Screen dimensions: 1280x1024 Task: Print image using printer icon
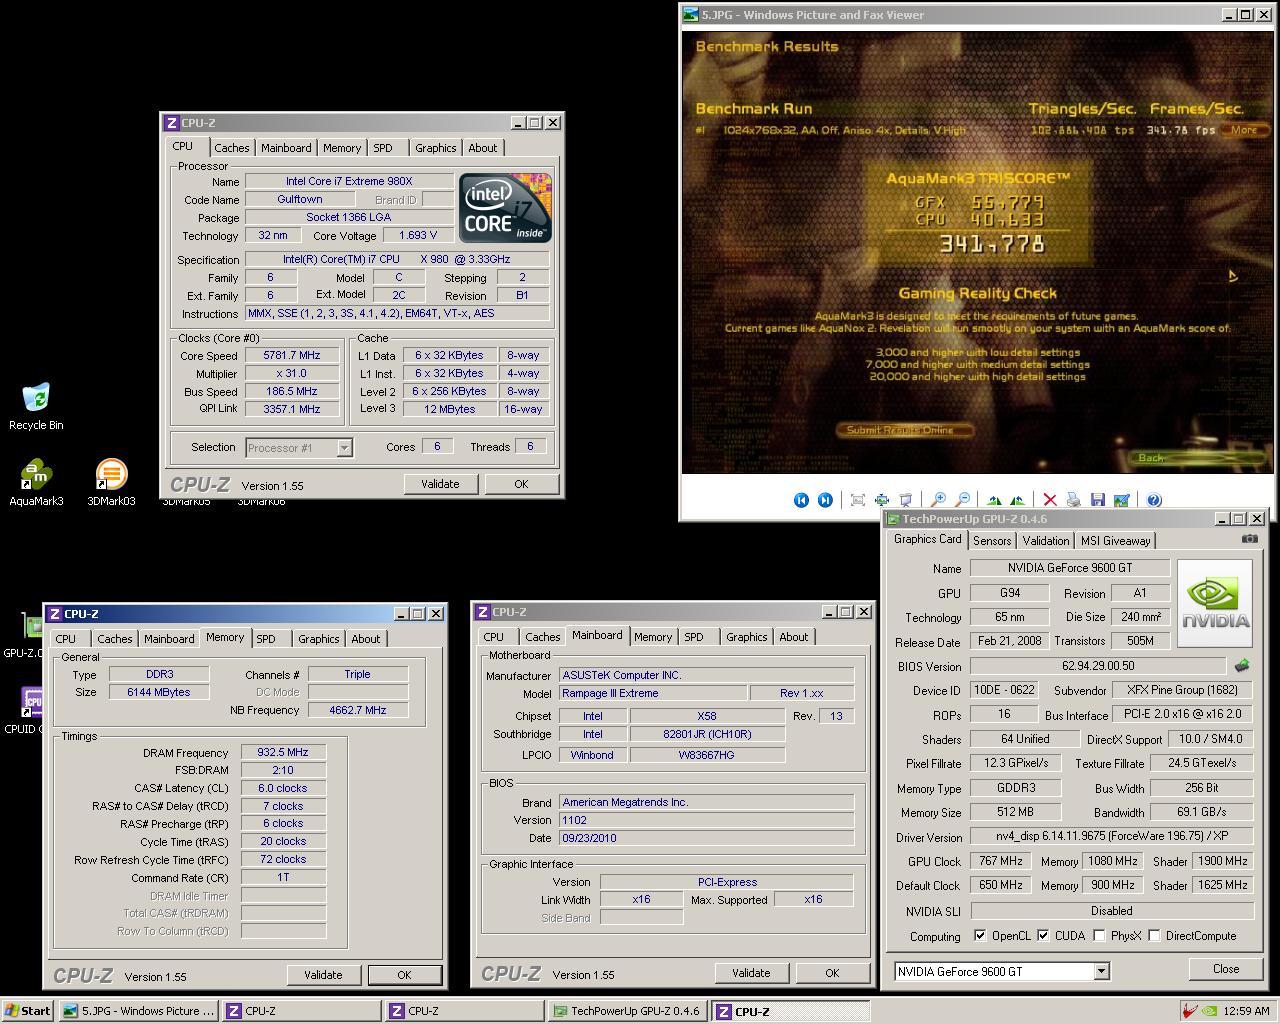(1073, 500)
